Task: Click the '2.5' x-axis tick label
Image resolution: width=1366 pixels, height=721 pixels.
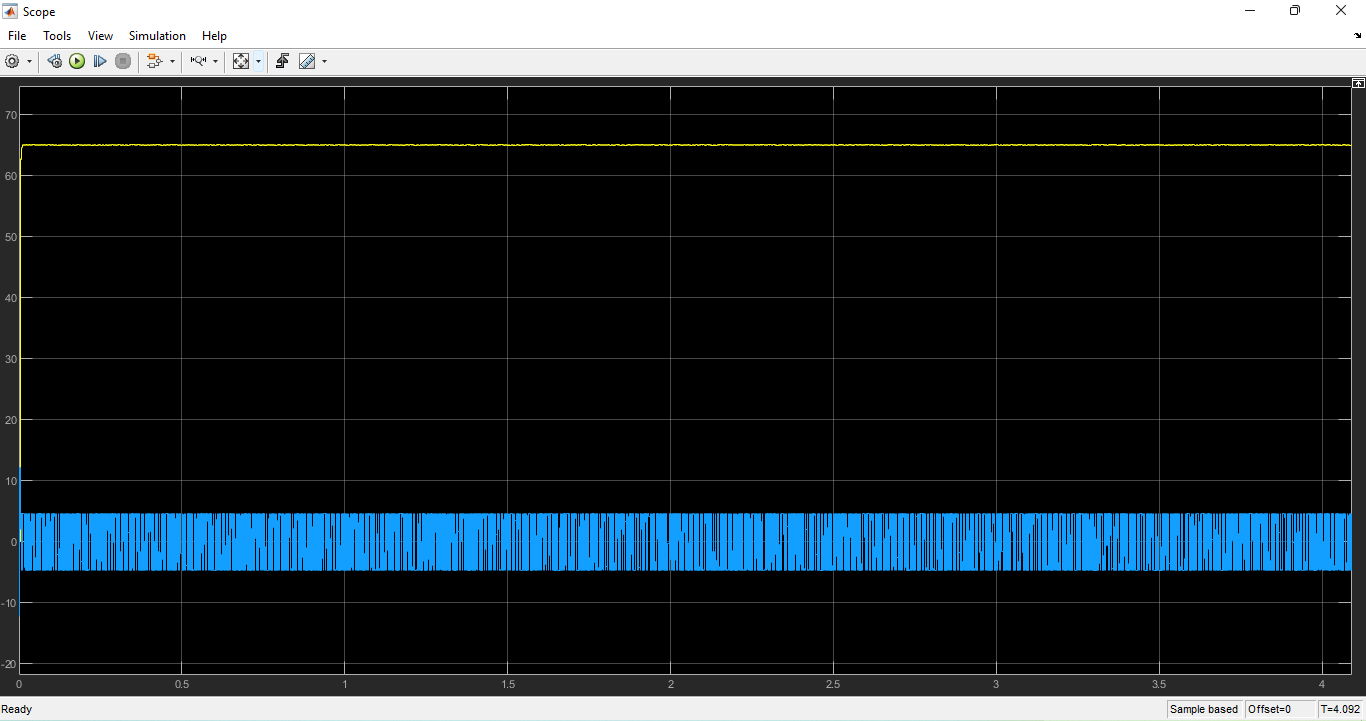Action: 833,684
